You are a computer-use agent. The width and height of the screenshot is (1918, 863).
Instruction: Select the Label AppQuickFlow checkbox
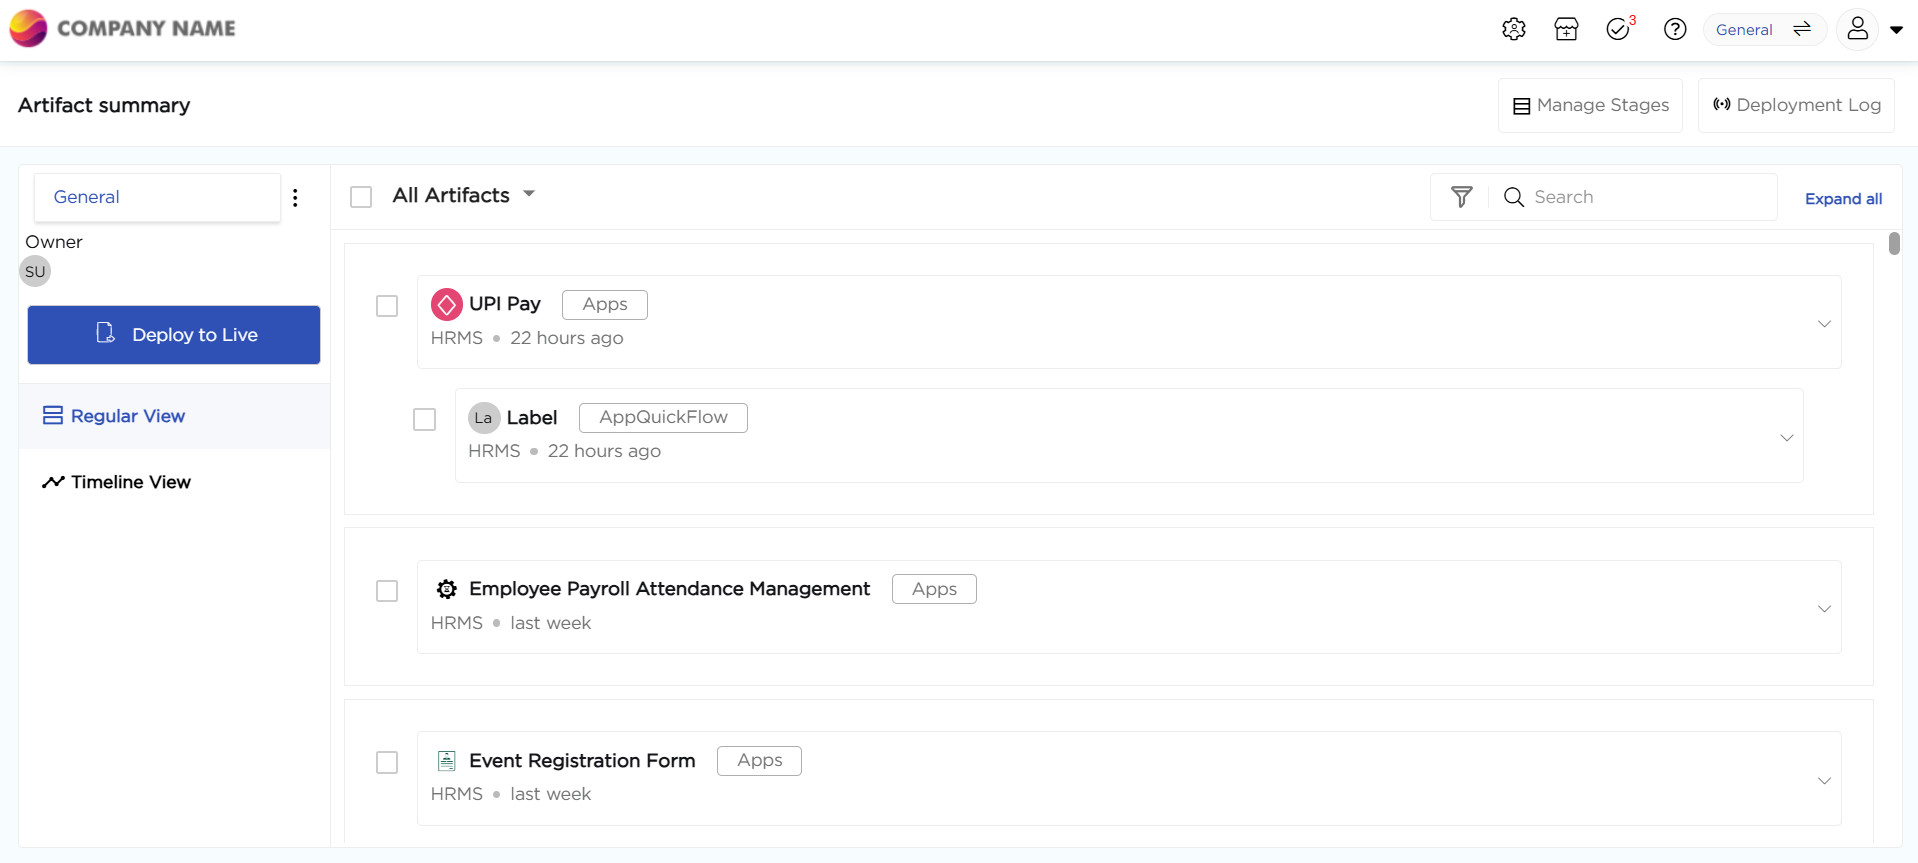[425, 419]
